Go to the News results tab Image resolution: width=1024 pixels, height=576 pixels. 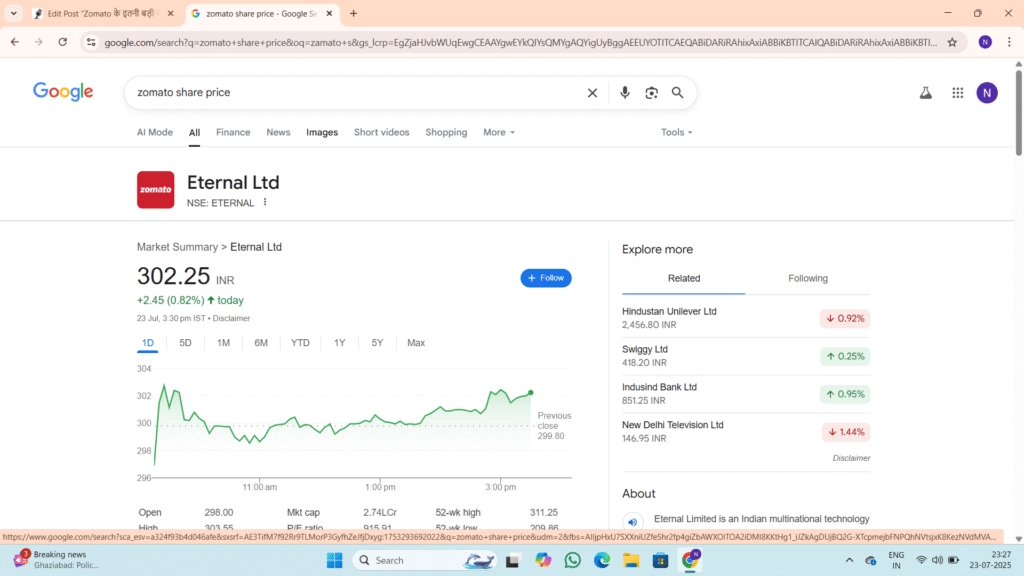(278, 132)
